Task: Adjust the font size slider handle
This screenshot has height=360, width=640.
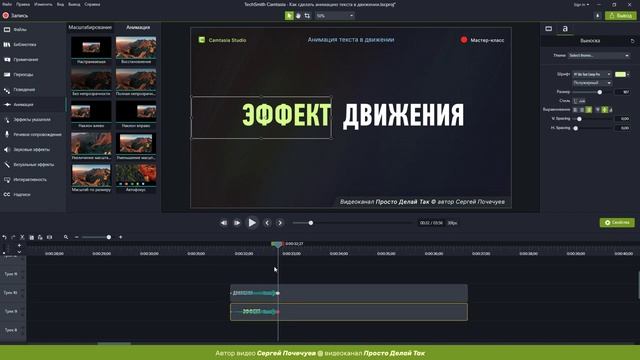Action: (x=600, y=92)
